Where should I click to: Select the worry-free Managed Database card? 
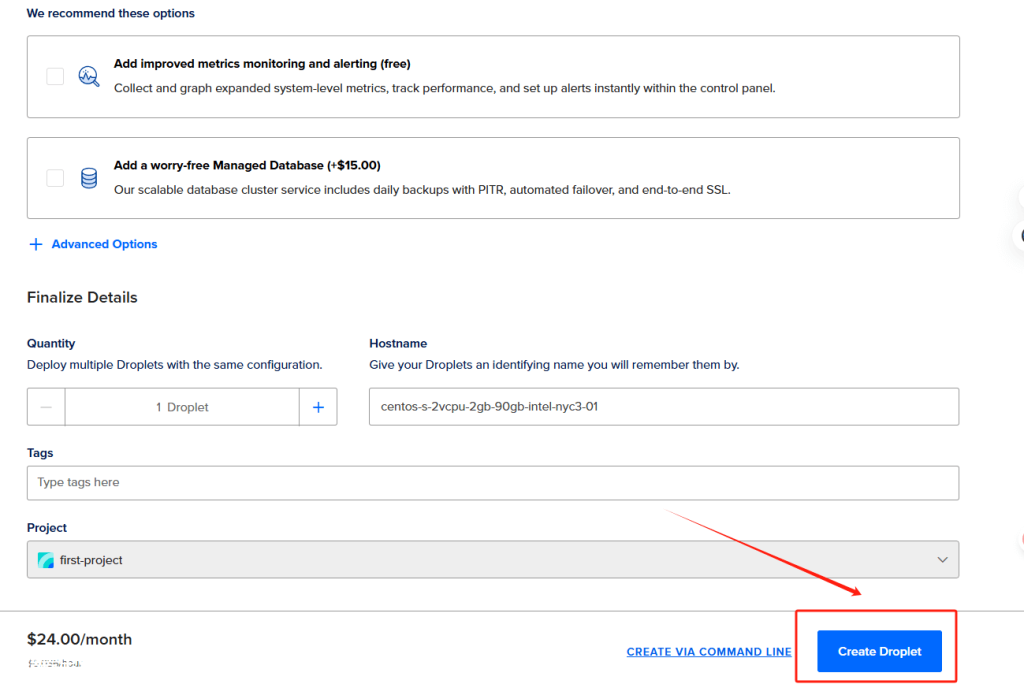coord(493,178)
